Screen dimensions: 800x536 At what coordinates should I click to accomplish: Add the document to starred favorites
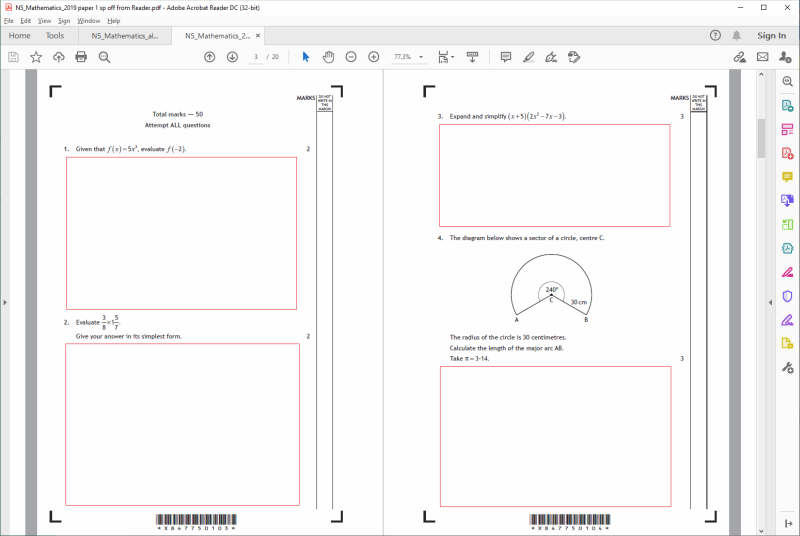point(36,57)
